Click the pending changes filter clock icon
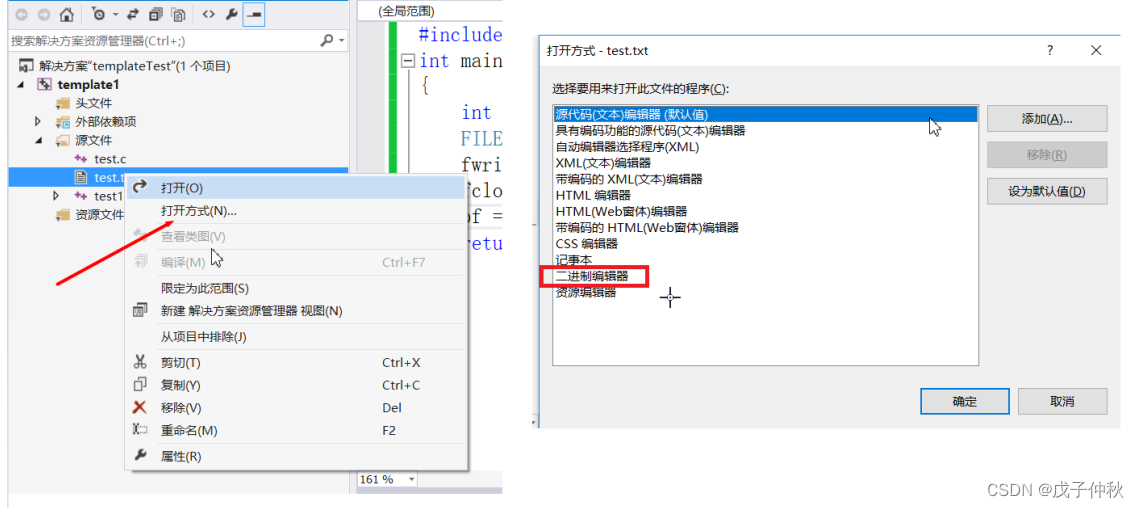The image size is (1139, 508). coord(99,14)
